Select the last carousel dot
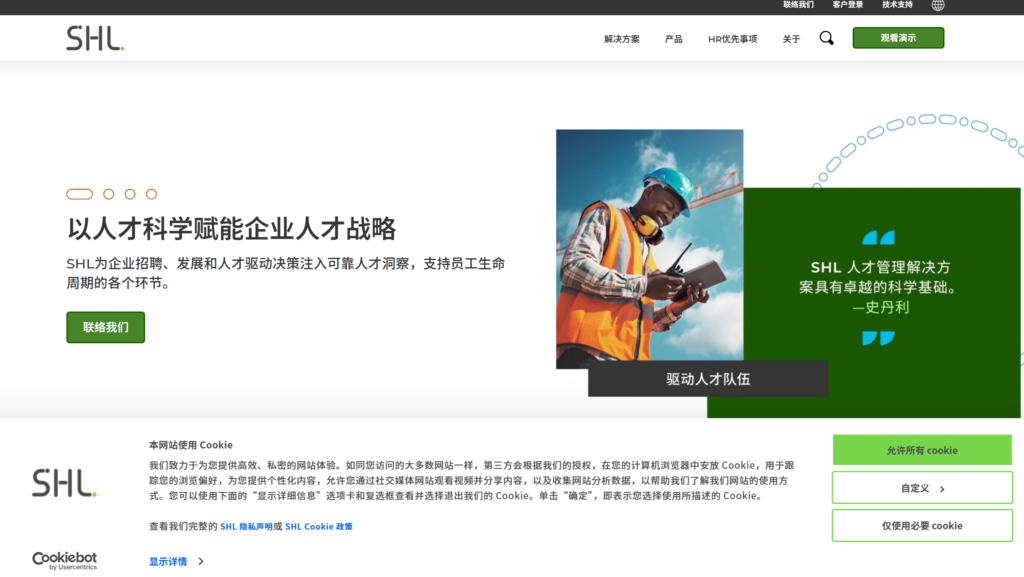Image resolution: width=1024 pixels, height=577 pixels. tap(150, 193)
